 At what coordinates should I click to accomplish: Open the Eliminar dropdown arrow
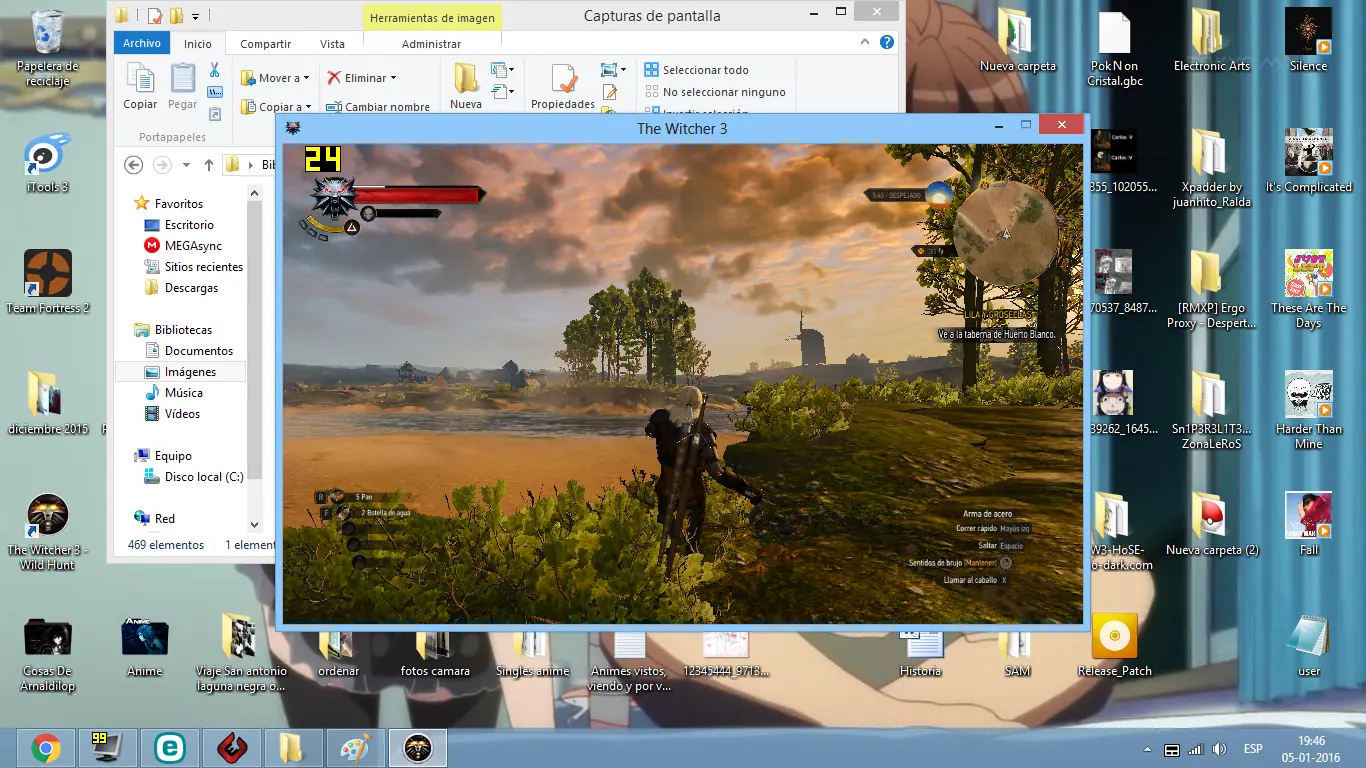click(x=393, y=78)
